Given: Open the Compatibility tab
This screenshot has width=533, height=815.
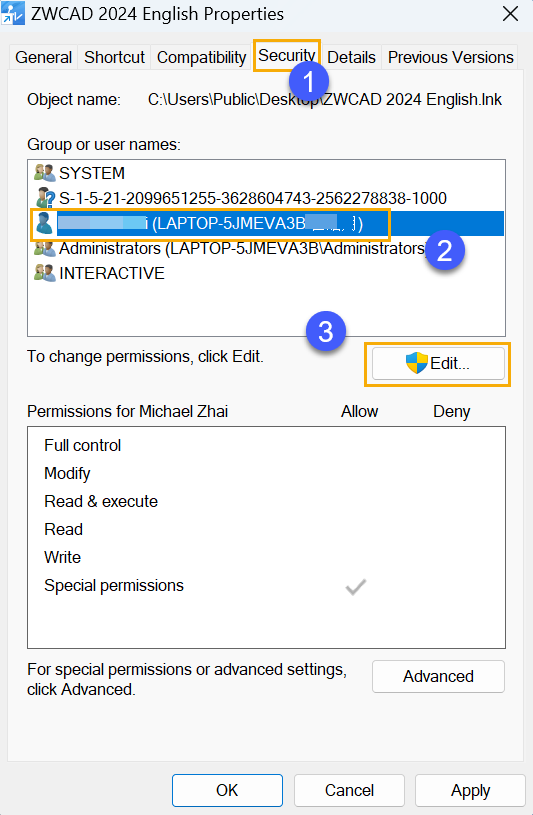Looking at the screenshot, I should (x=201, y=57).
